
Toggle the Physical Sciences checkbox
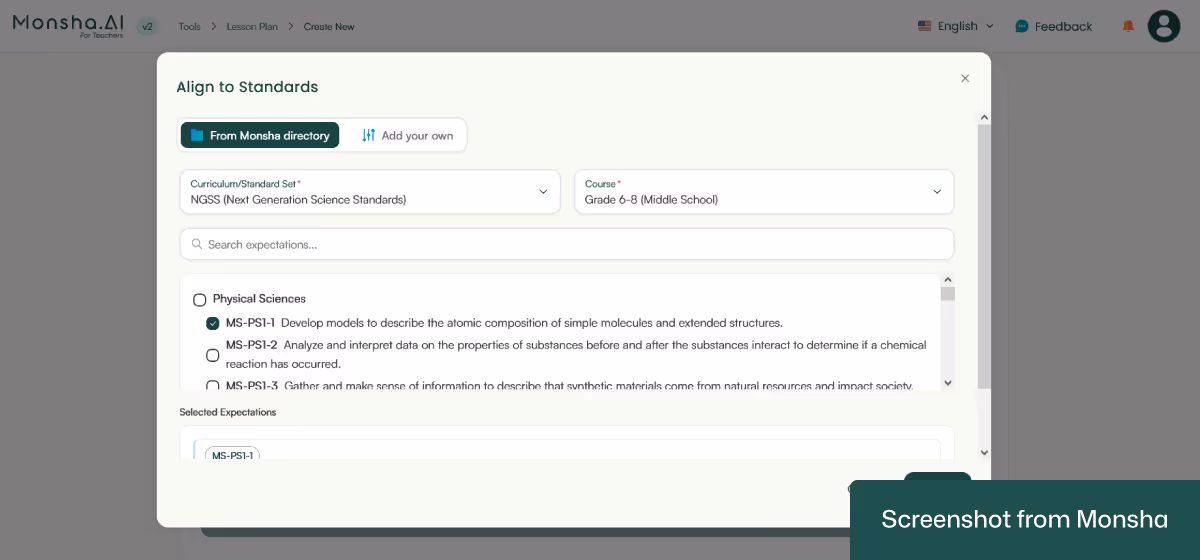[199, 299]
